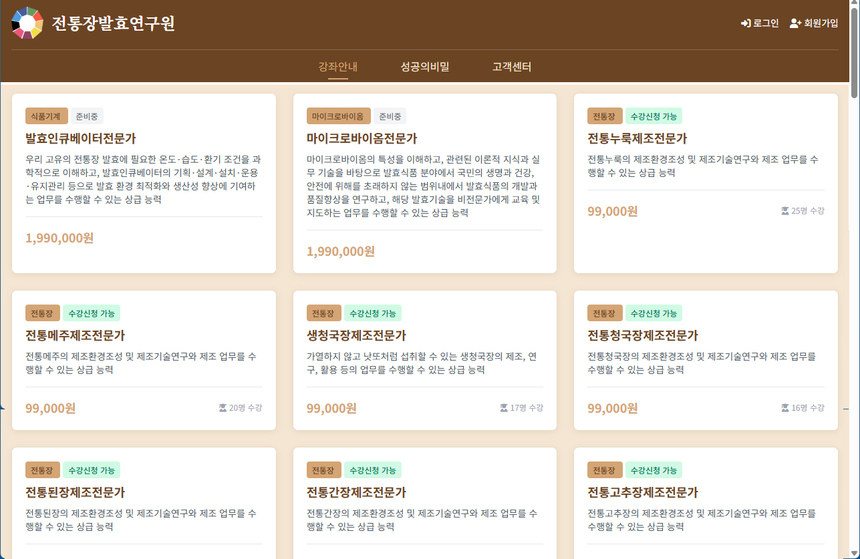Open the 강좌안내 tab
The image size is (860, 559).
(x=338, y=67)
